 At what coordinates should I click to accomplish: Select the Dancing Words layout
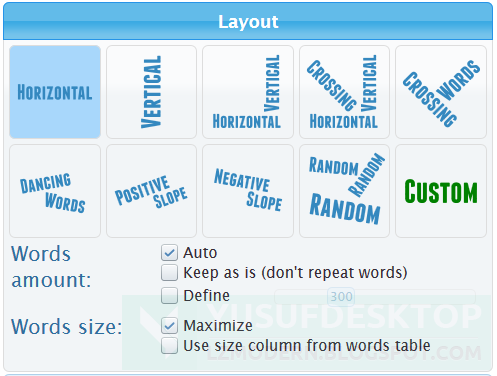click(x=55, y=191)
